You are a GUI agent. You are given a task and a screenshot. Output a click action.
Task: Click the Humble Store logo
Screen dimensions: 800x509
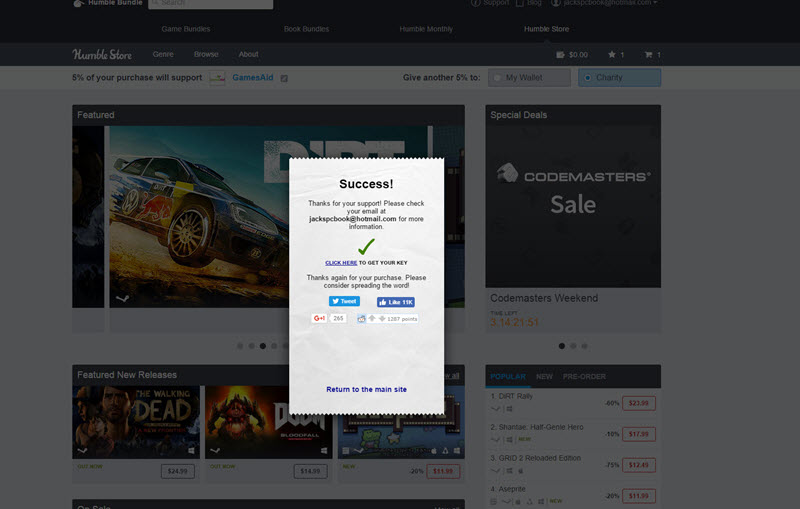102,55
